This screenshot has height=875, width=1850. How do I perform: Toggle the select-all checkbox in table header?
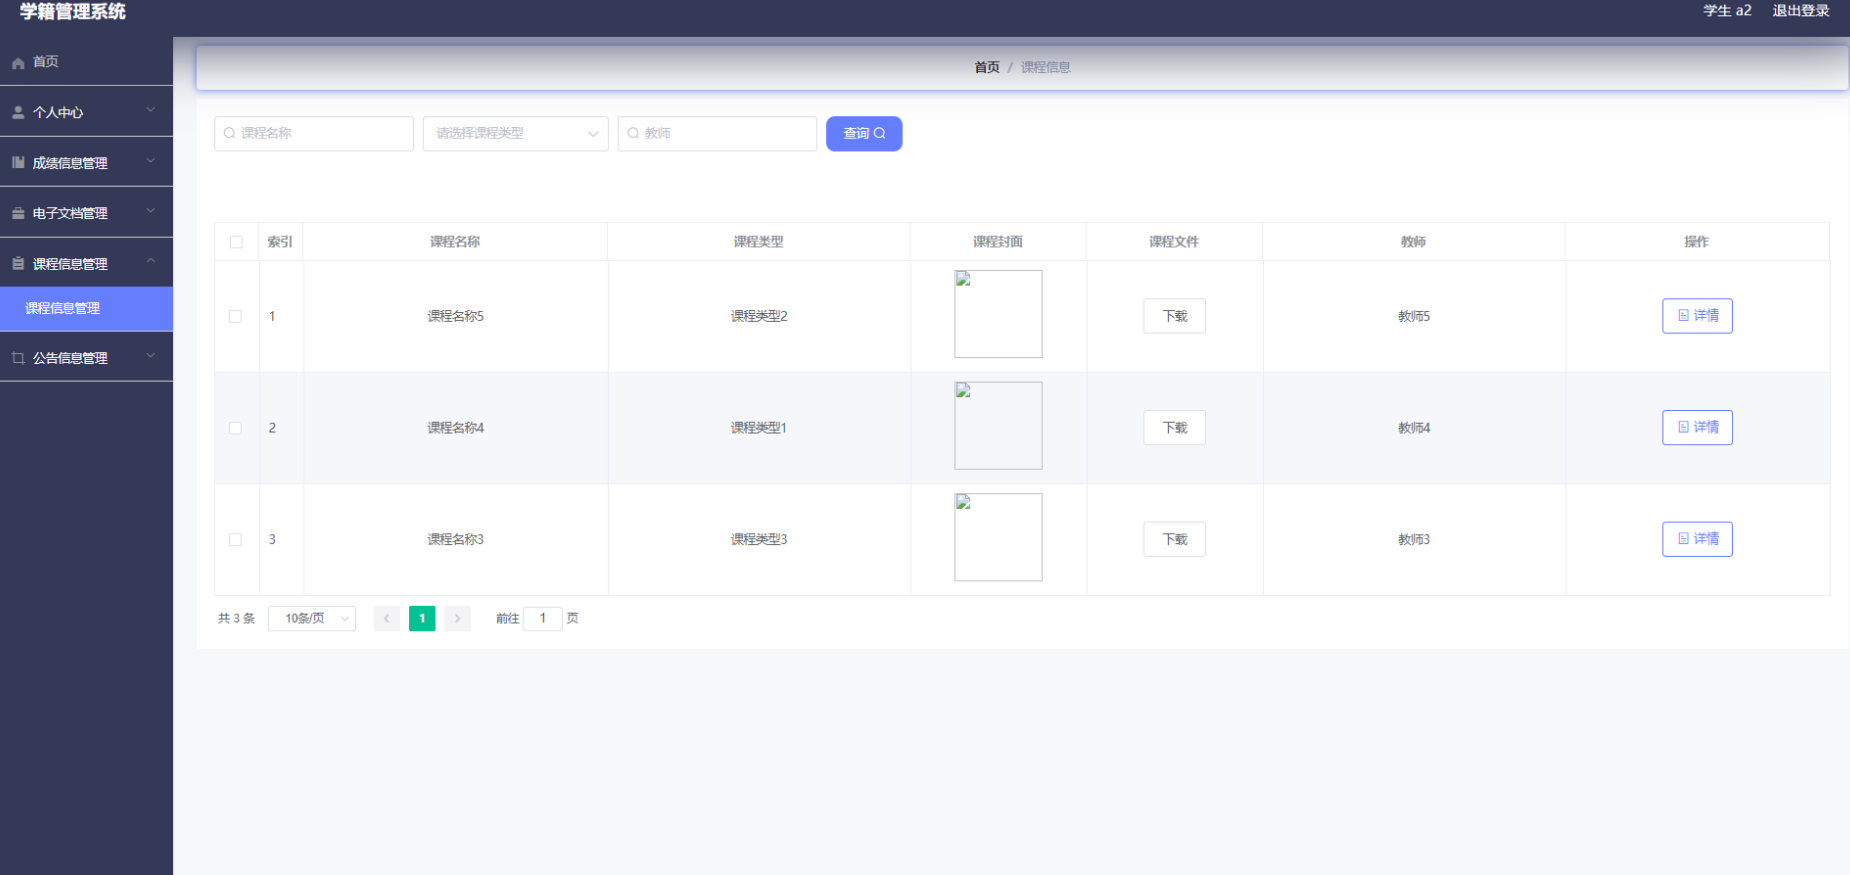pos(236,242)
